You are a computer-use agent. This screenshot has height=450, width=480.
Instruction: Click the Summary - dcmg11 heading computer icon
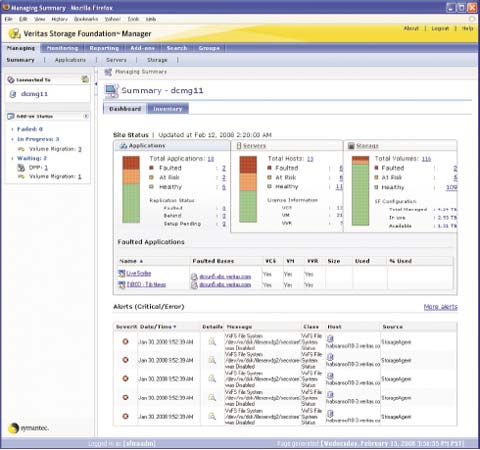pos(111,91)
